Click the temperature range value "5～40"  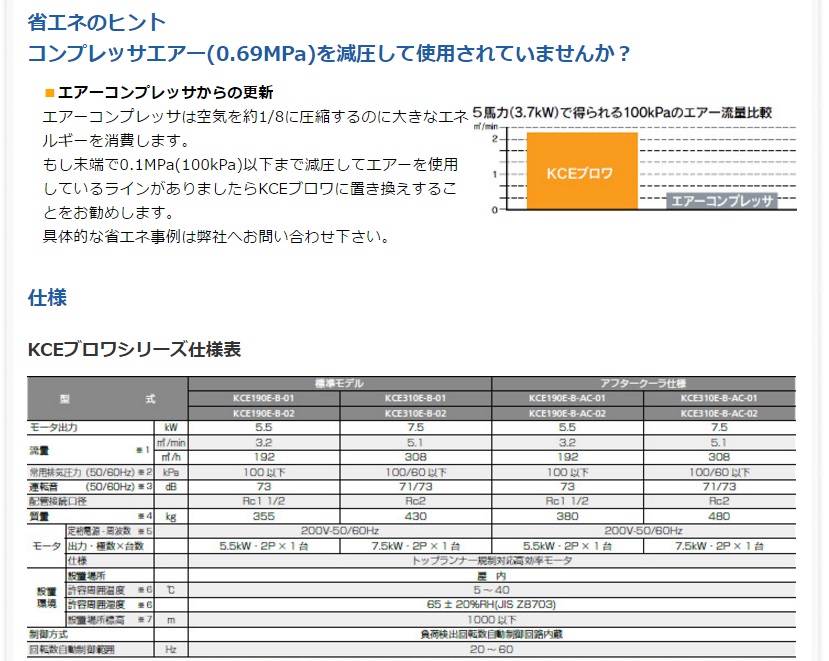[x=492, y=590]
